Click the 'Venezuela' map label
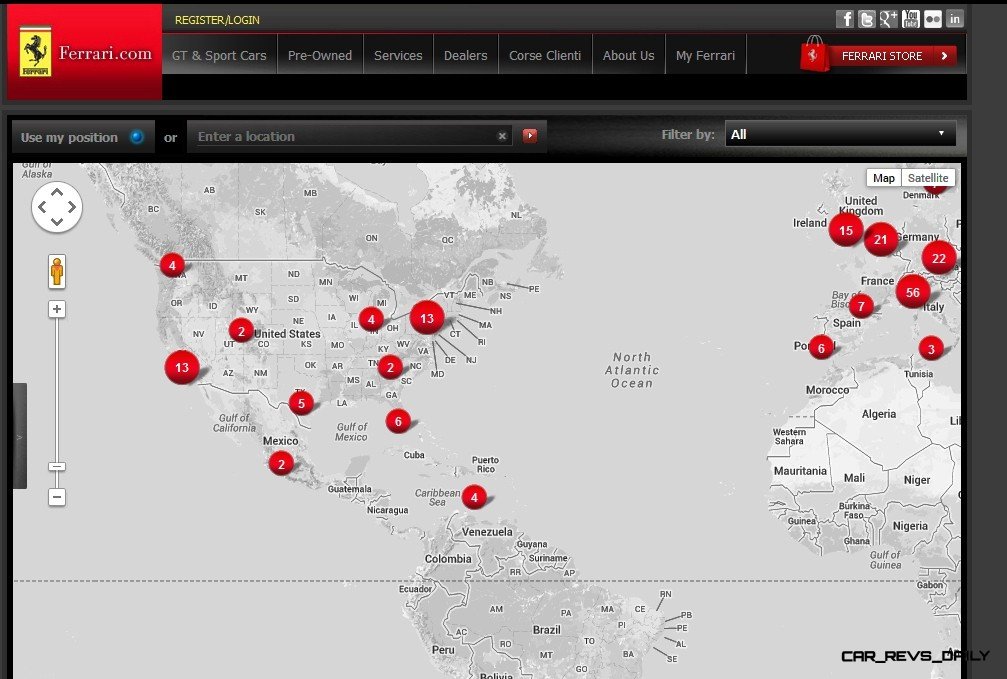 (487, 532)
